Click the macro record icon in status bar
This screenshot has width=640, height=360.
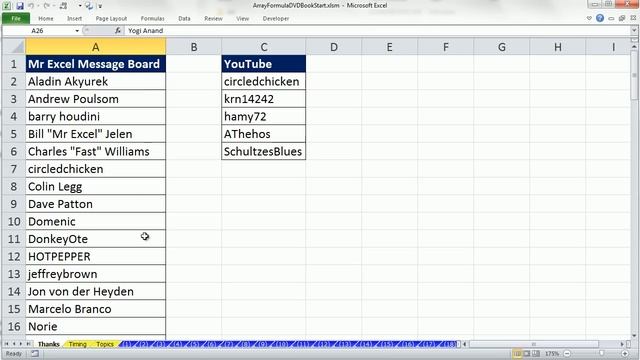click(x=35, y=353)
